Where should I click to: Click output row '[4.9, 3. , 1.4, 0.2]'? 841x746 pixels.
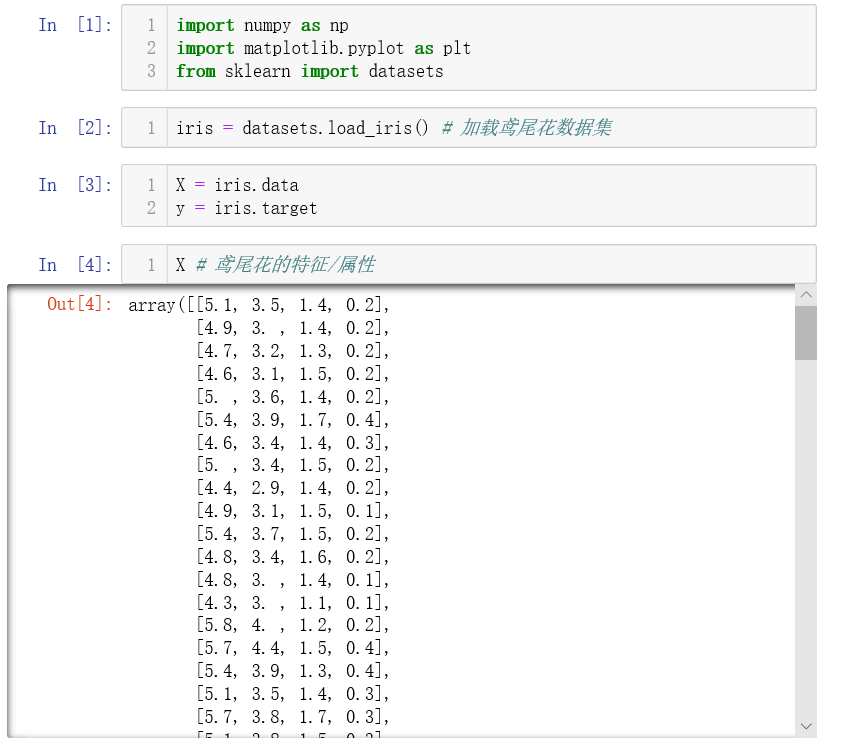click(292, 328)
